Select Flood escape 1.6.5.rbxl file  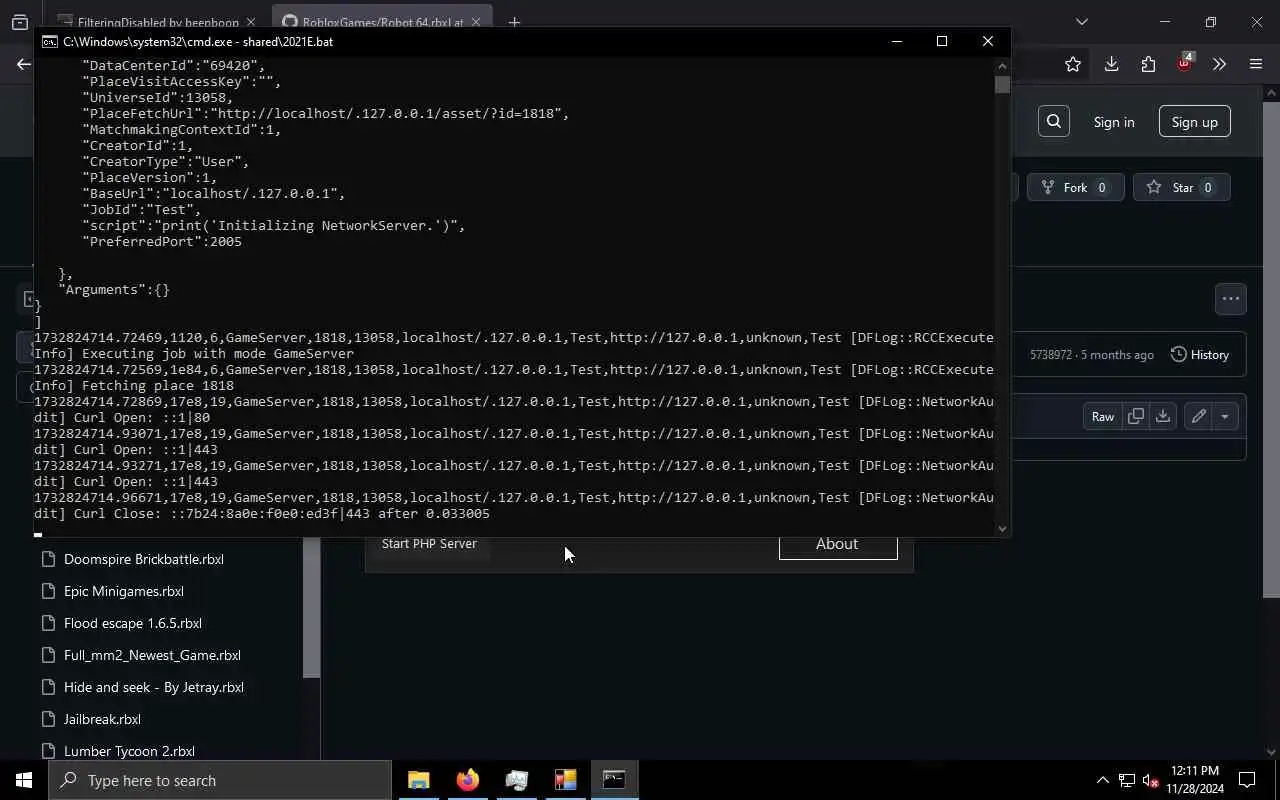133,623
